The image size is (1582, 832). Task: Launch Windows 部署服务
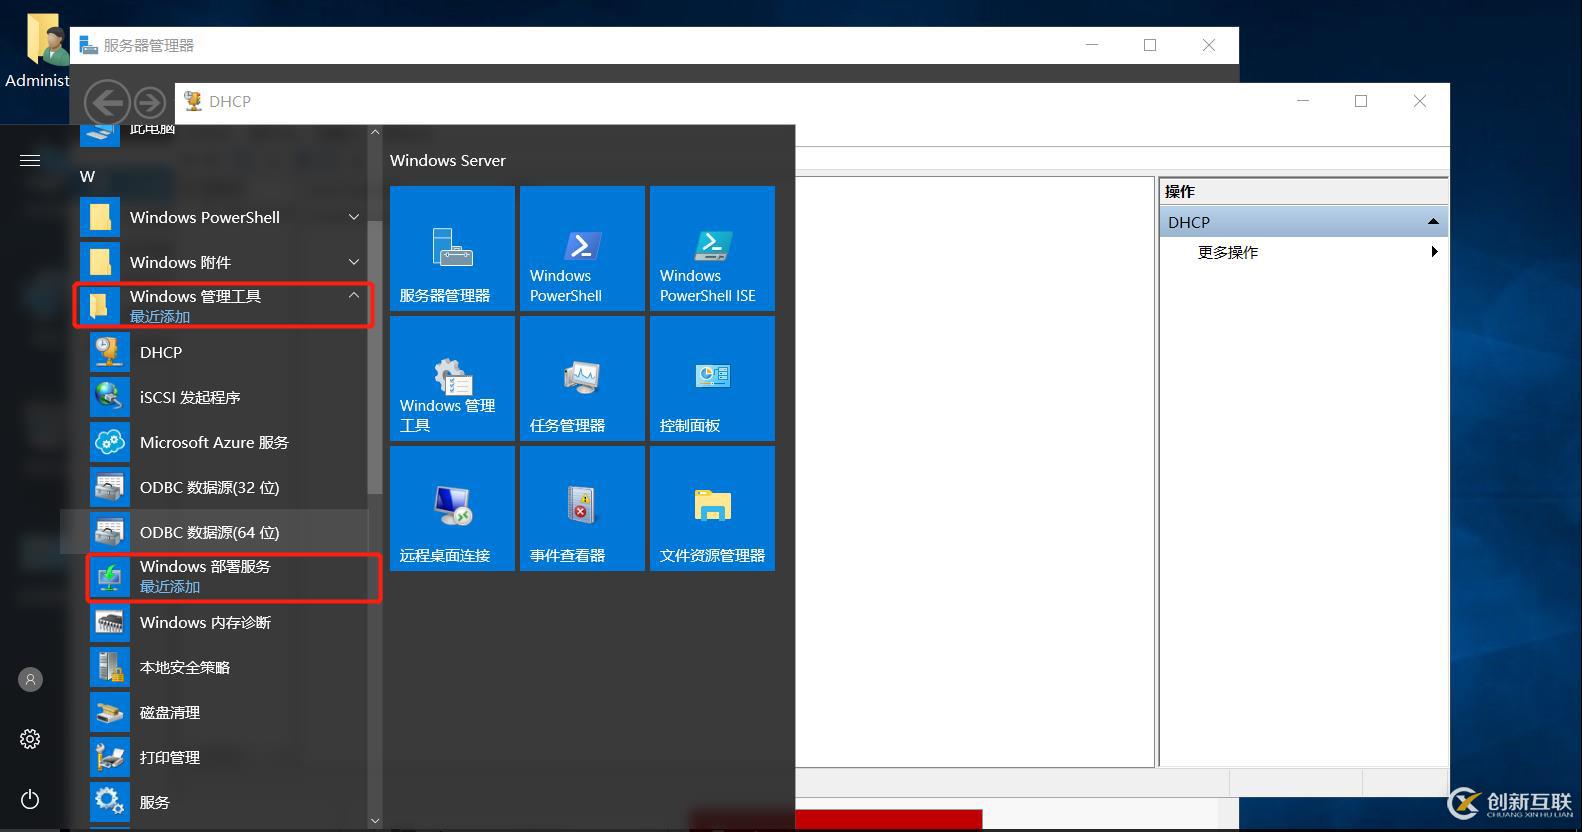(224, 577)
